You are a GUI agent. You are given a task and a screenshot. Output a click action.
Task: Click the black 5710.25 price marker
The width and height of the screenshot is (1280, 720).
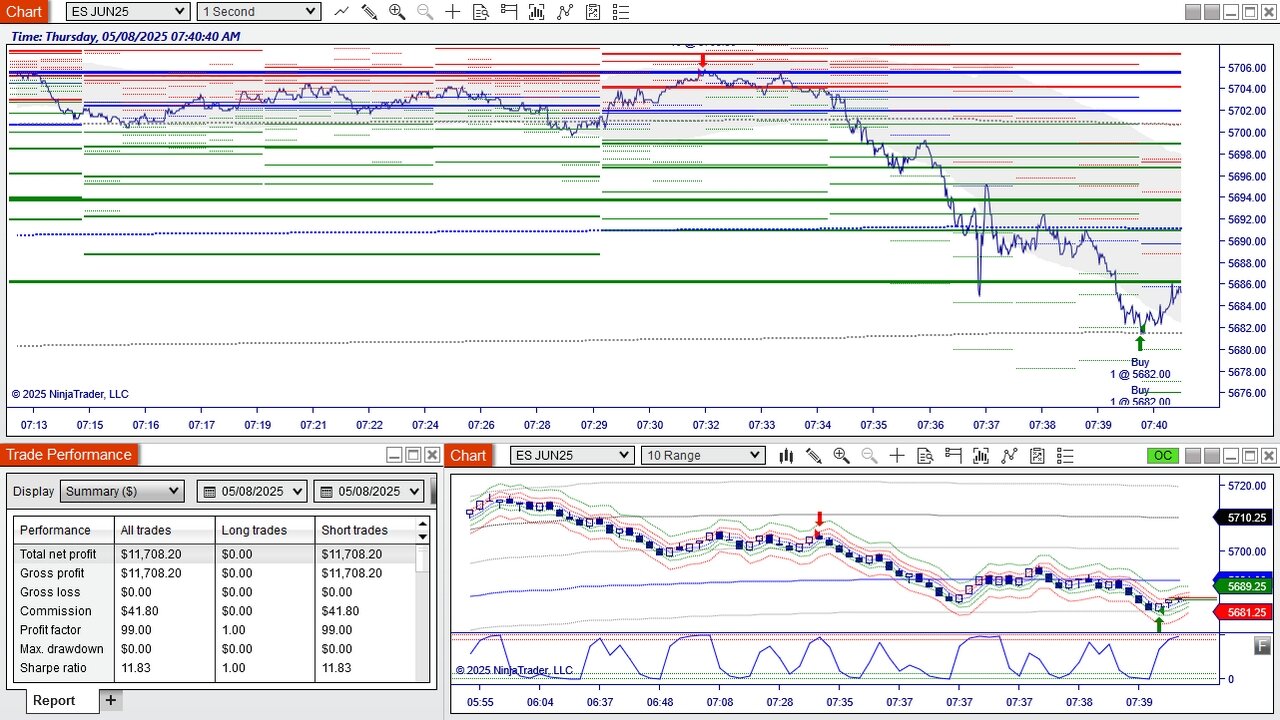[1241, 518]
